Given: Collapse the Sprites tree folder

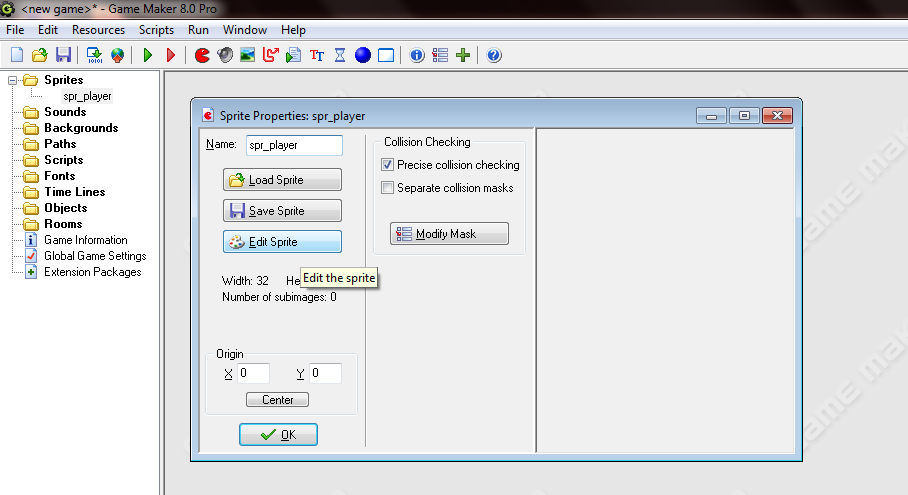Looking at the screenshot, I should pyautogui.click(x=12, y=80).
